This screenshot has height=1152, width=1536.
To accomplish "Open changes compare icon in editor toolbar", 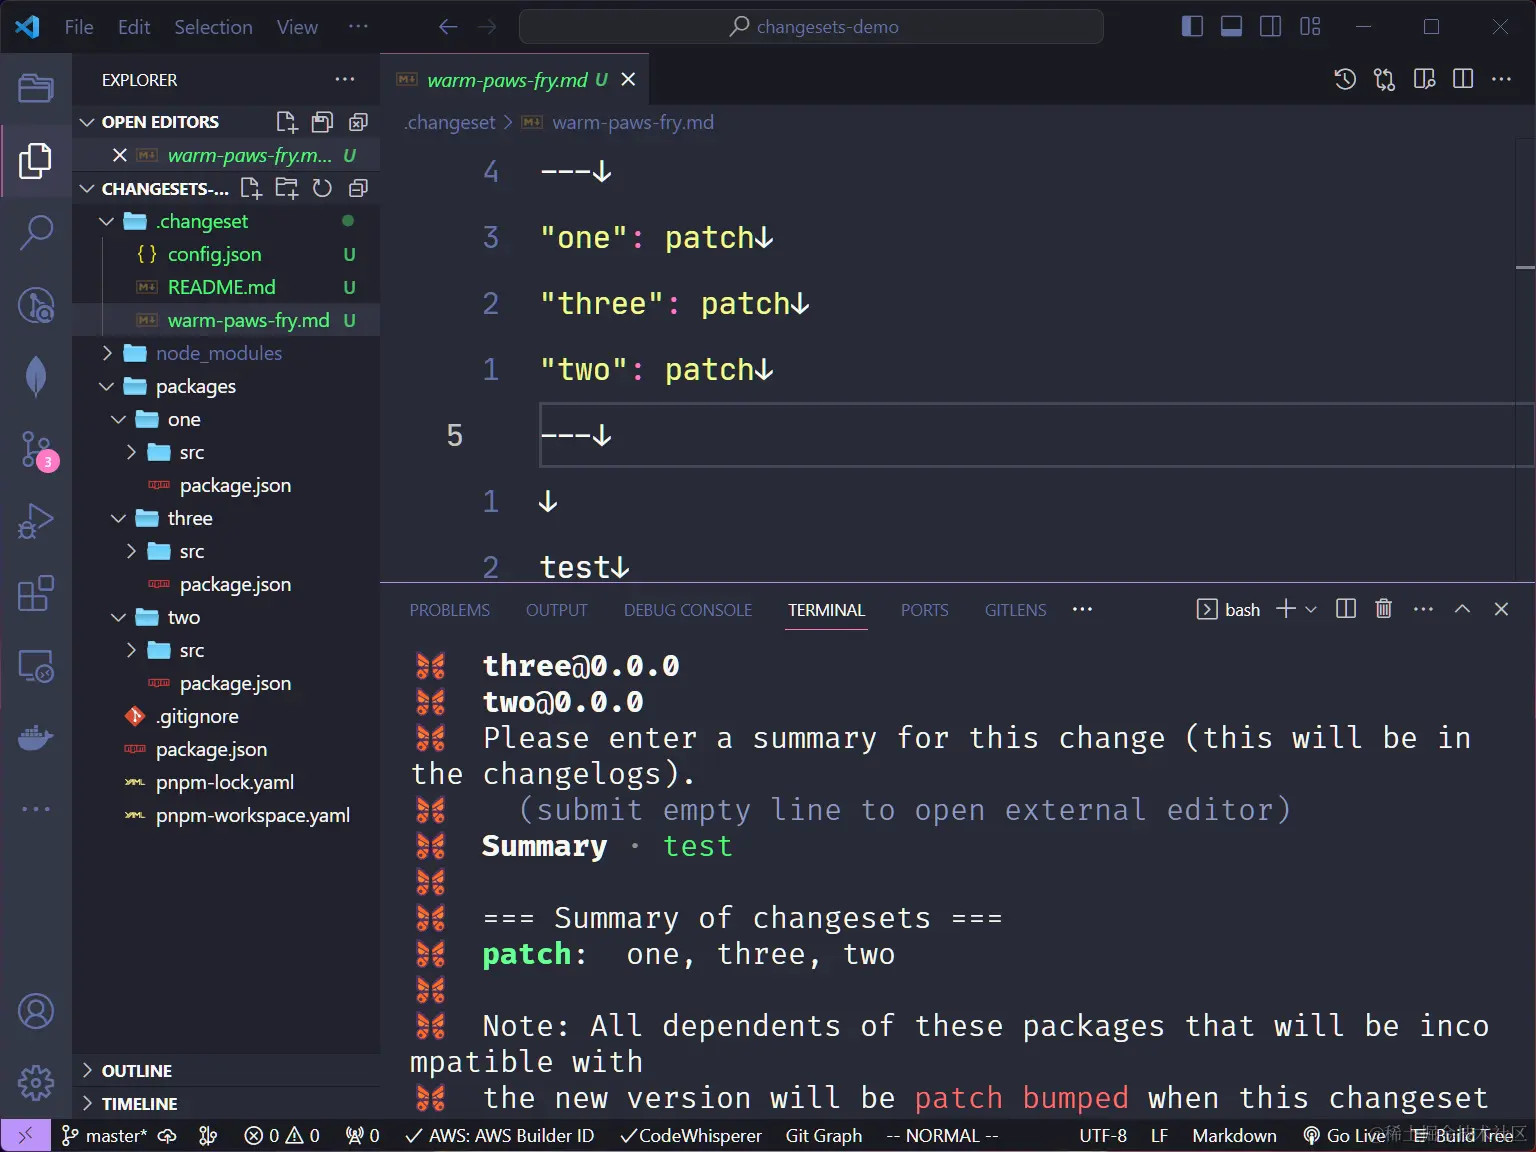I will (x=1384, y=79).
